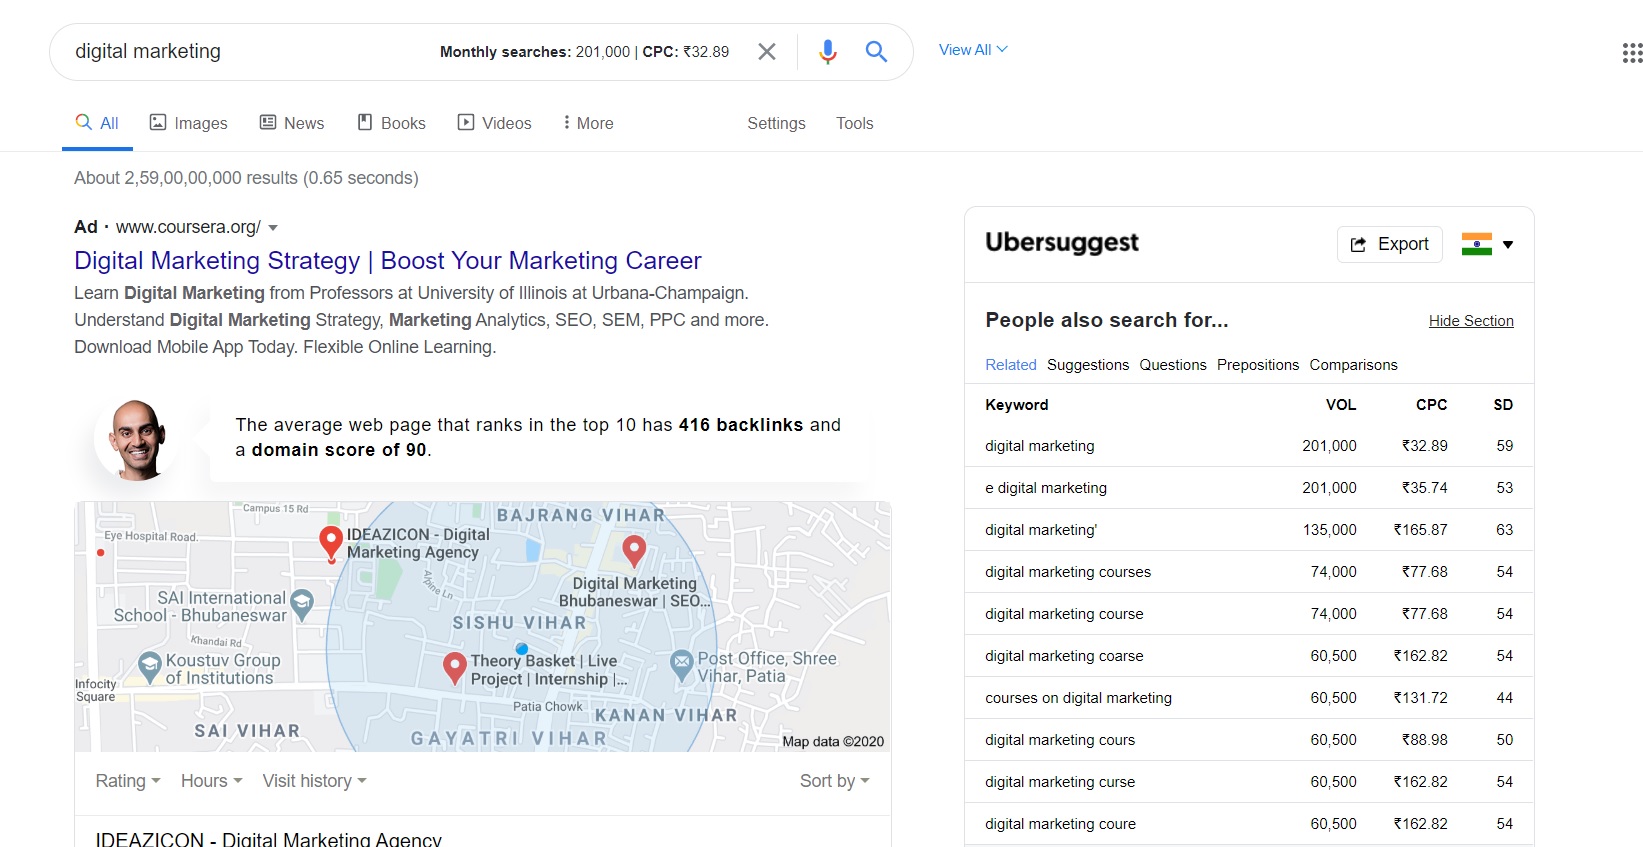Click the Theory Basket map pin

tap(455, 668)
